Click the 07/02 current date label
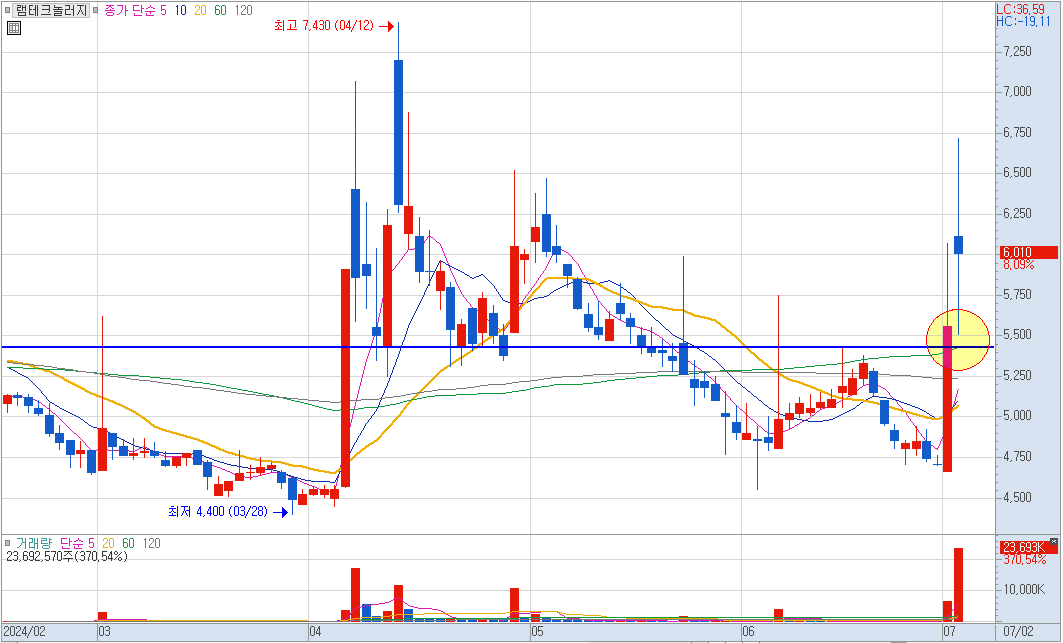The image size is (1063, 643). click(1018, 631)
